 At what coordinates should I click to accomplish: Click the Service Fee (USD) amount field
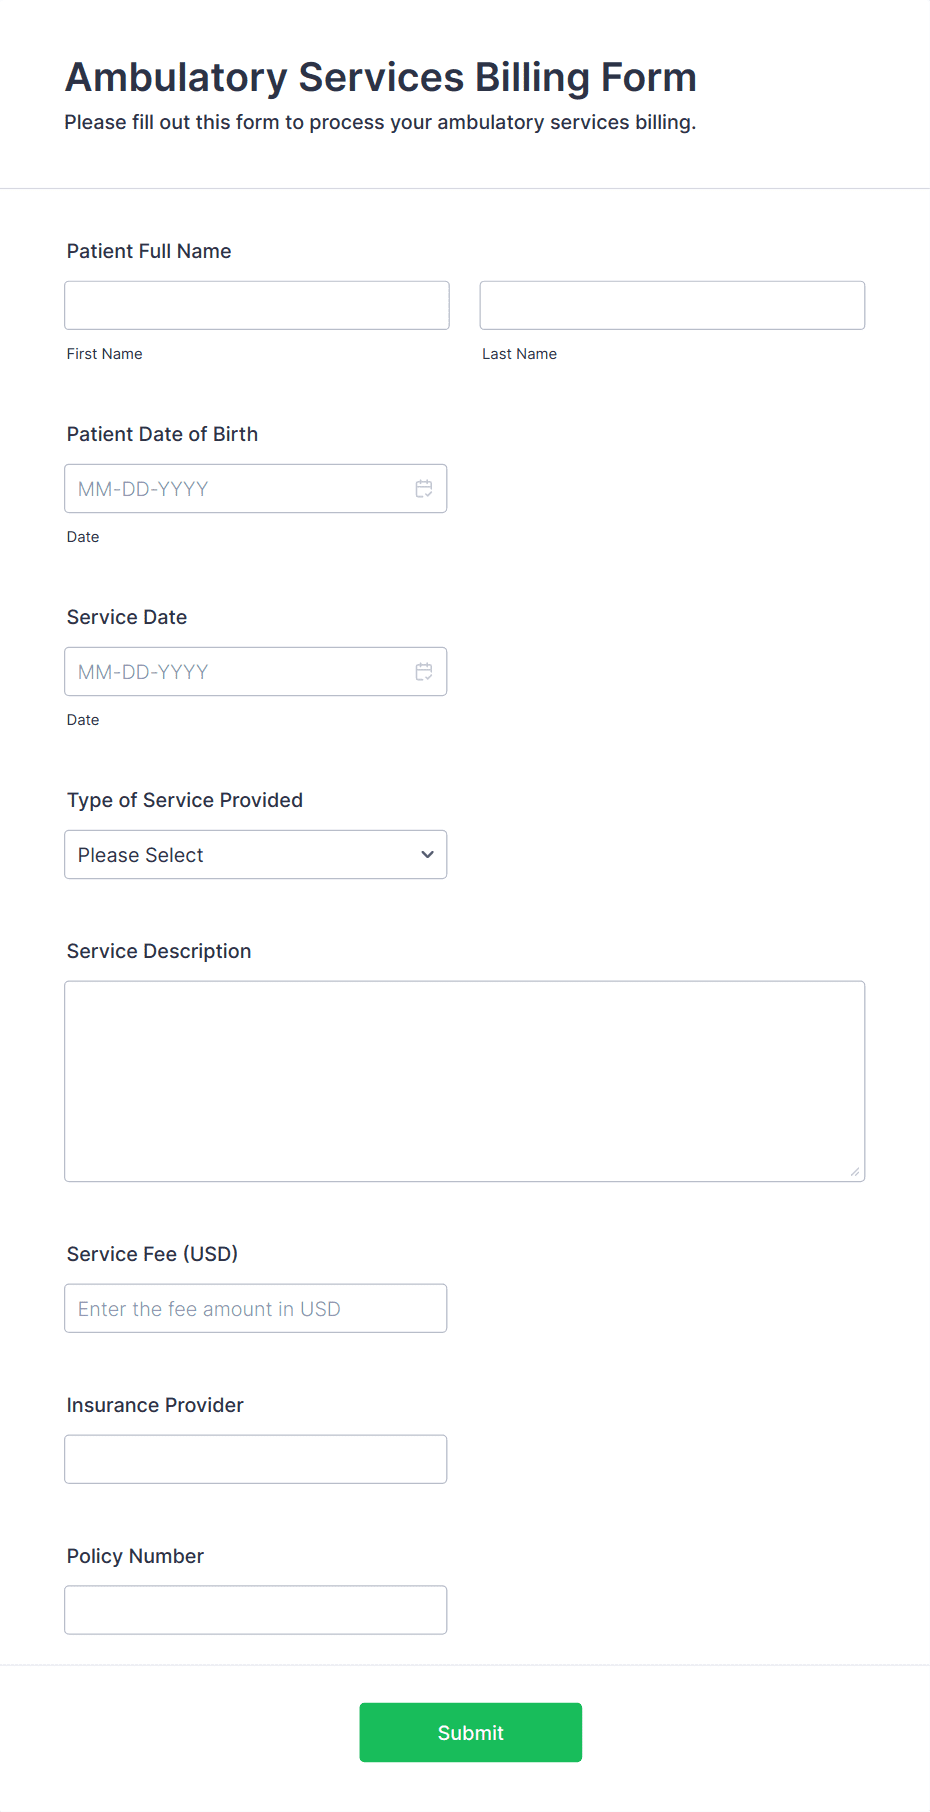tap(256, 1308)
